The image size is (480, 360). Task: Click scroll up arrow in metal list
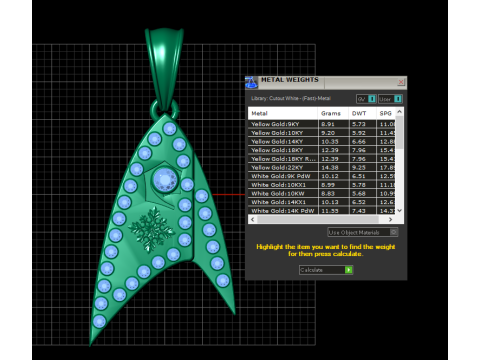pos(400,111)
